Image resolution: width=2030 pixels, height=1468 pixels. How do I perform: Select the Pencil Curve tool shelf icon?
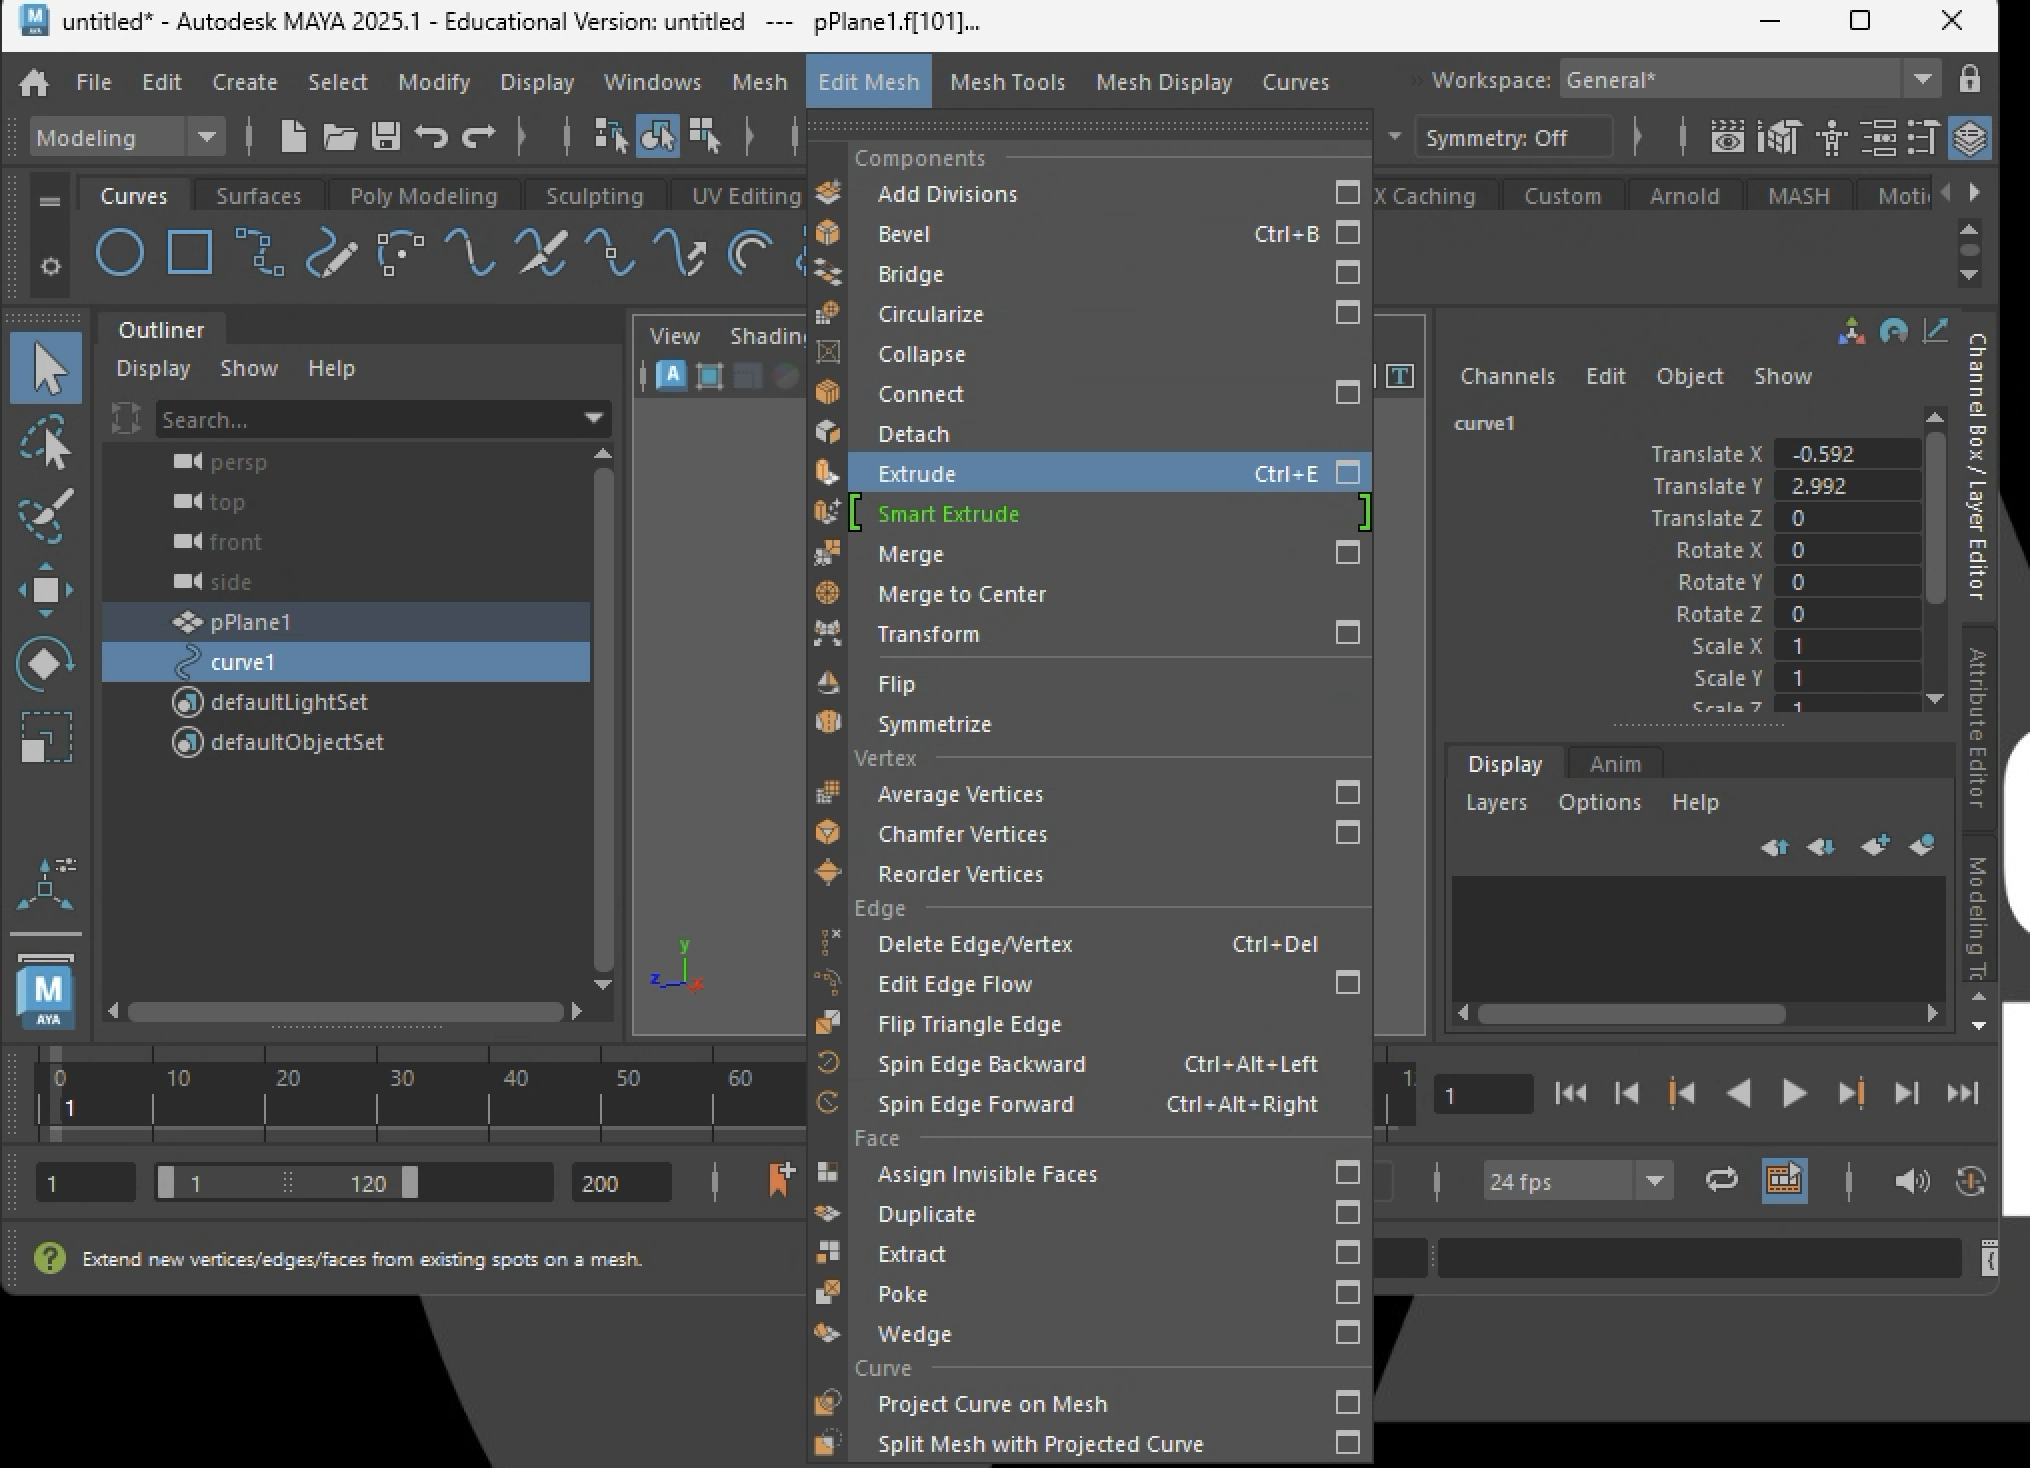[331, 254]
